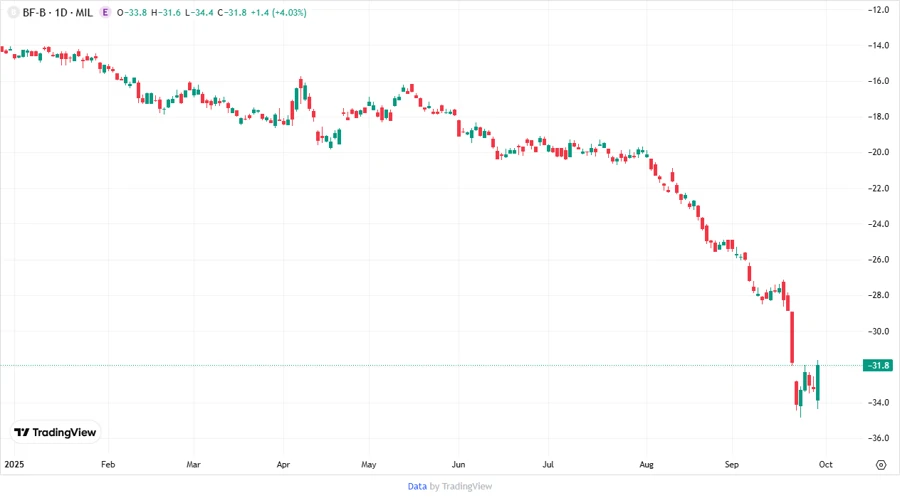Click the purple E earnings badge
The image size is (900, 498).
[x=105, y=12]
